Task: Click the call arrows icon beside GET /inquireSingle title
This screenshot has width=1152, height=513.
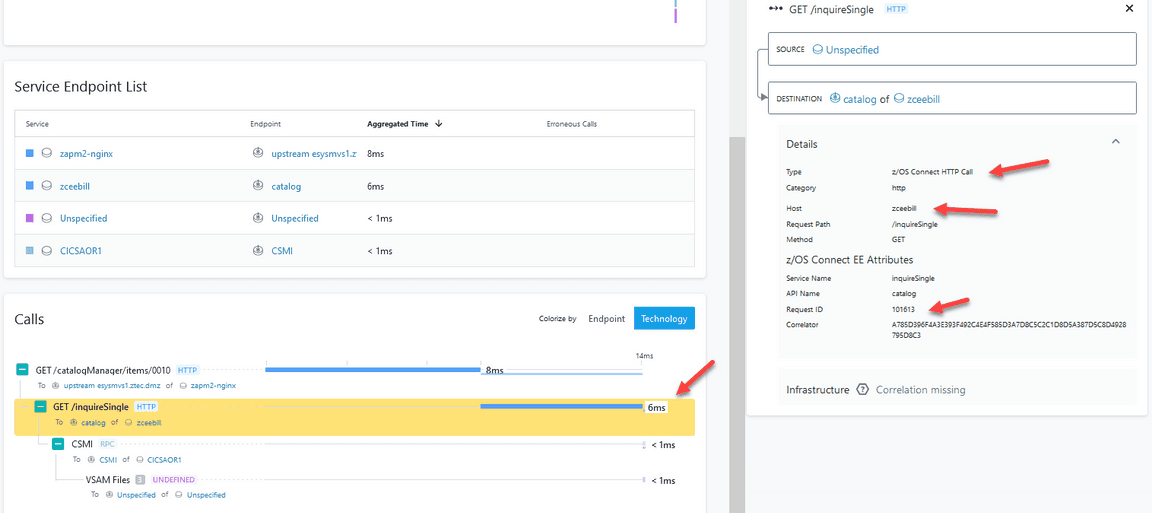Action: (774, 9)
